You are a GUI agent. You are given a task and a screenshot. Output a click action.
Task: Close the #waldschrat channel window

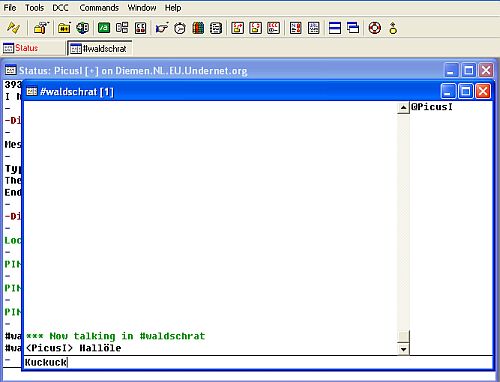pyautogui.click(x=483, y=91)
